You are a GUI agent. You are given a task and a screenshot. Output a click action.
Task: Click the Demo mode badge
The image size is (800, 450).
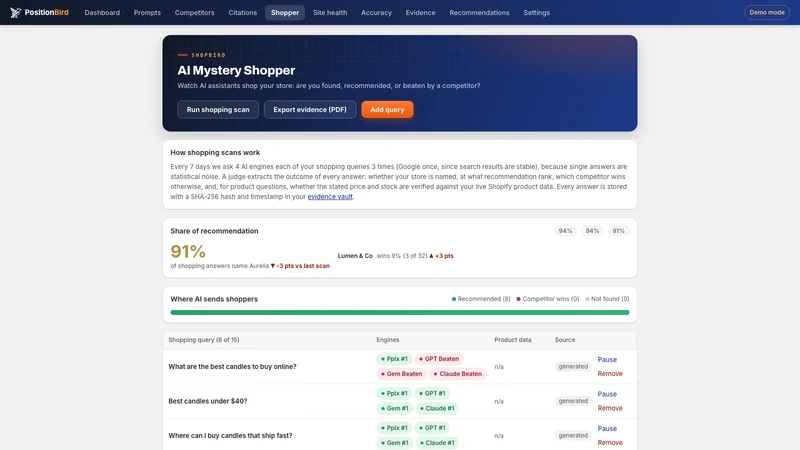coord(766,12)
